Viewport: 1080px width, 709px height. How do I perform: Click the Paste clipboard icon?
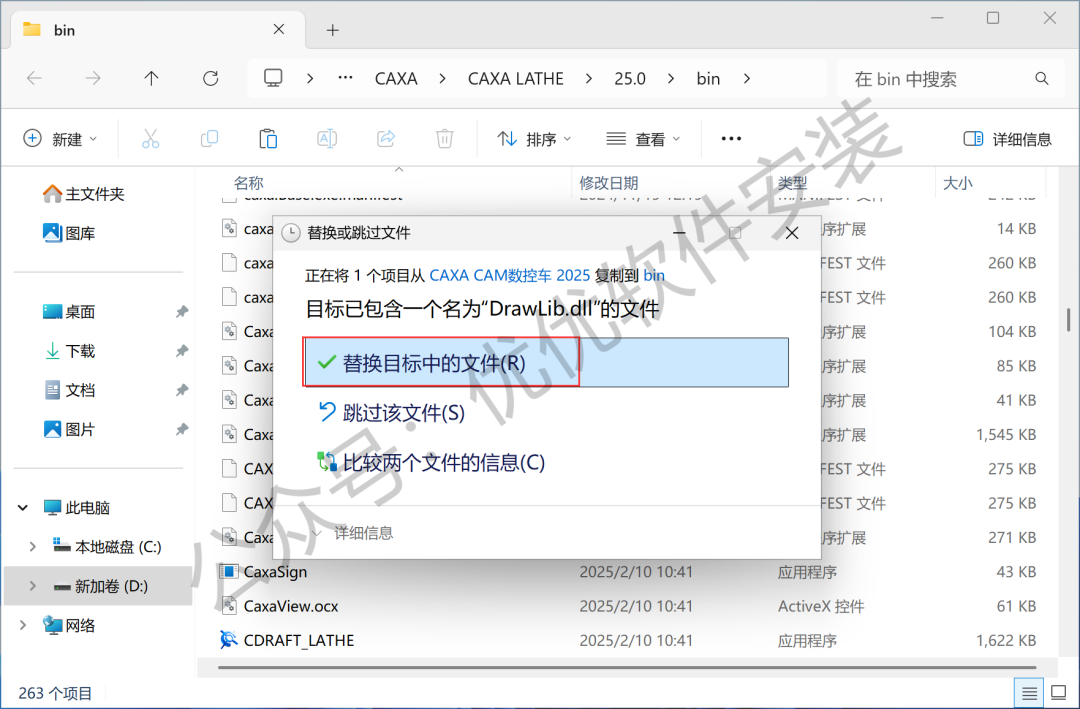(268, 138)
